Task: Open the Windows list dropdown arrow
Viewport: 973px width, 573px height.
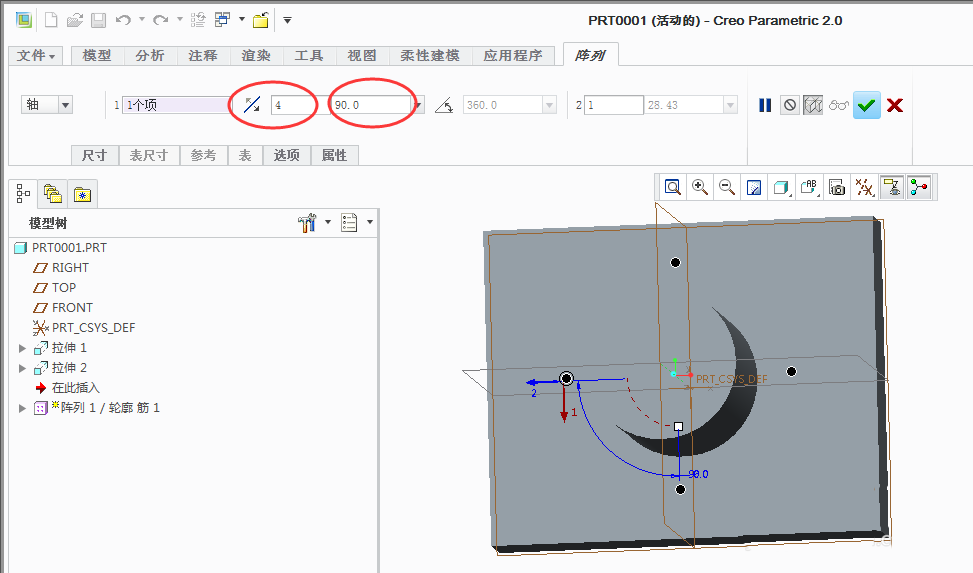Action: 241,20
